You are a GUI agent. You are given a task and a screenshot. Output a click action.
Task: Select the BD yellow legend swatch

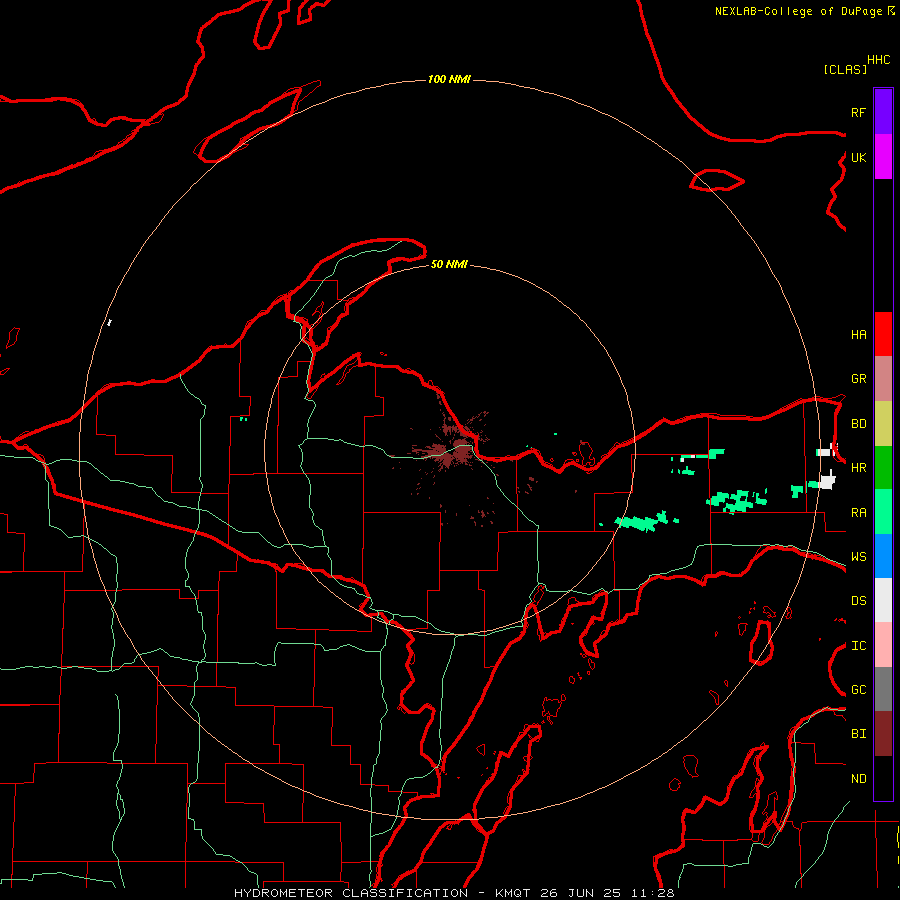click(883, 424)
